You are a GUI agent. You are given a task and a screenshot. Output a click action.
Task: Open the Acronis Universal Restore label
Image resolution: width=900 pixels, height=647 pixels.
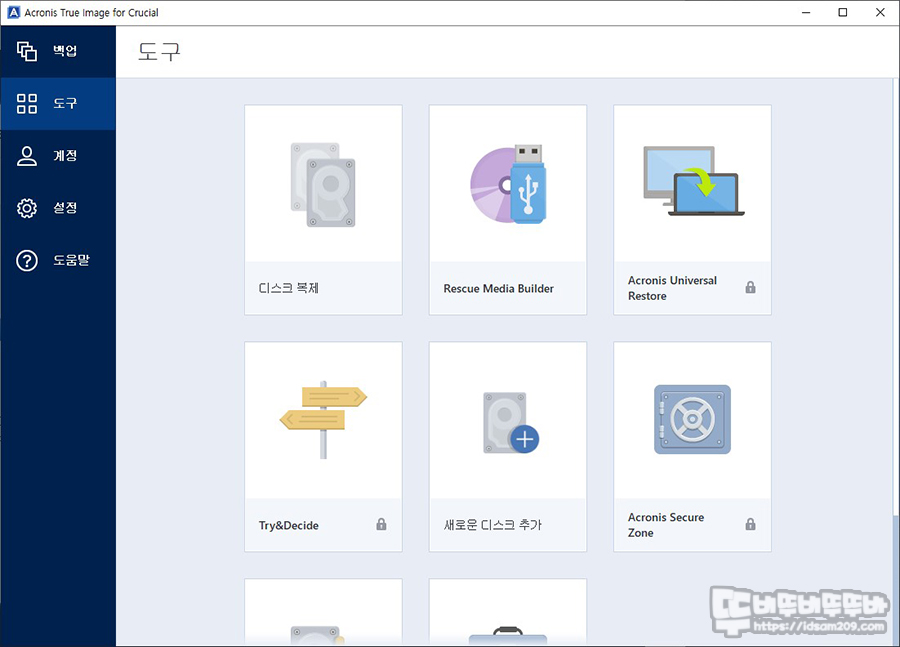672,288
